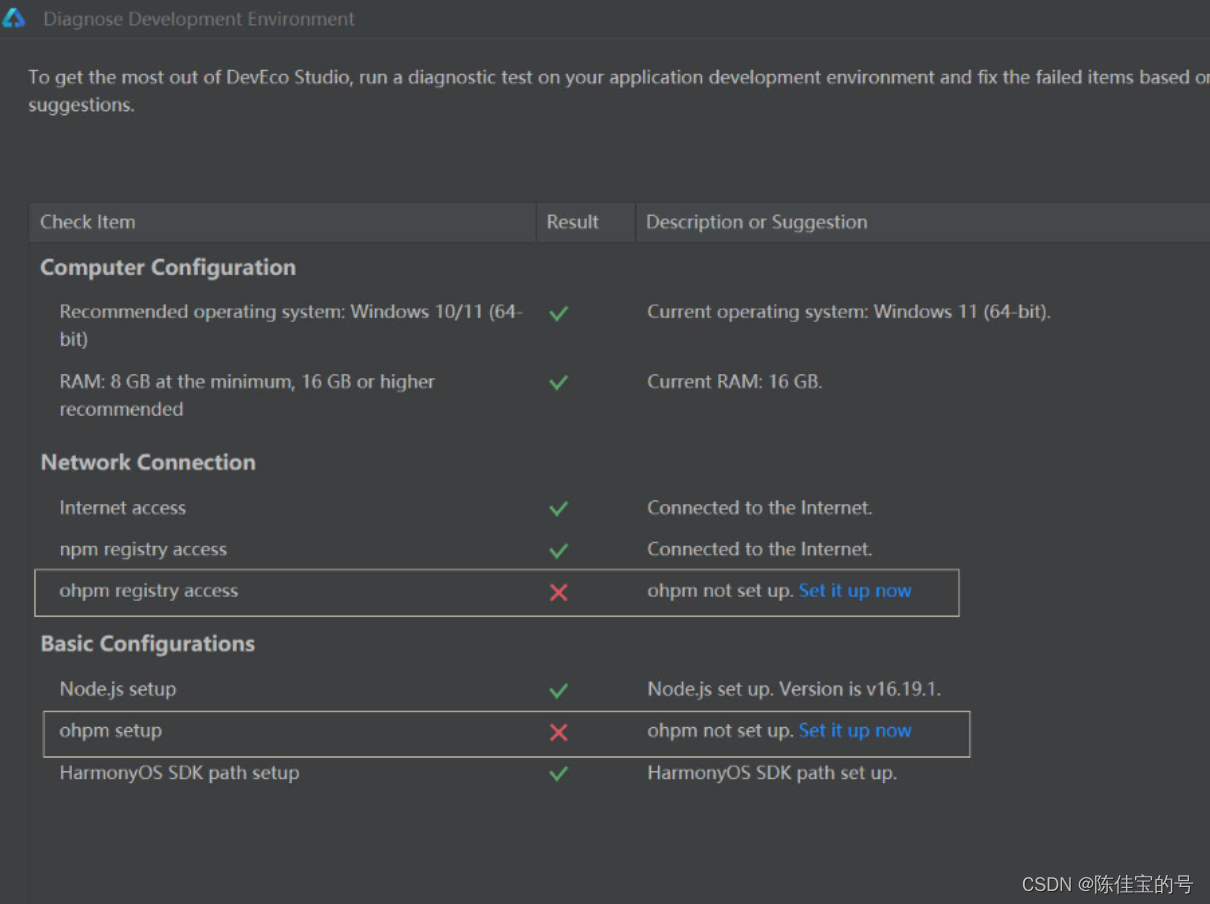Open Set it up now for ohpm setup
The image size is (1210, 904).
coord(855,731)
